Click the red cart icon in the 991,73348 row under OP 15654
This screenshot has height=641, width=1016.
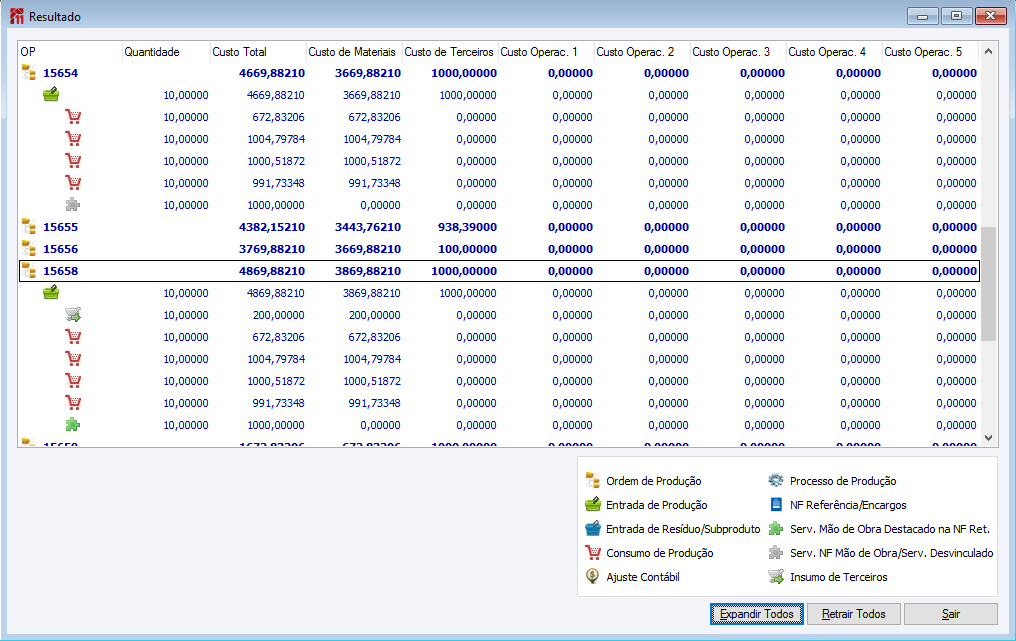coord(73,183)
